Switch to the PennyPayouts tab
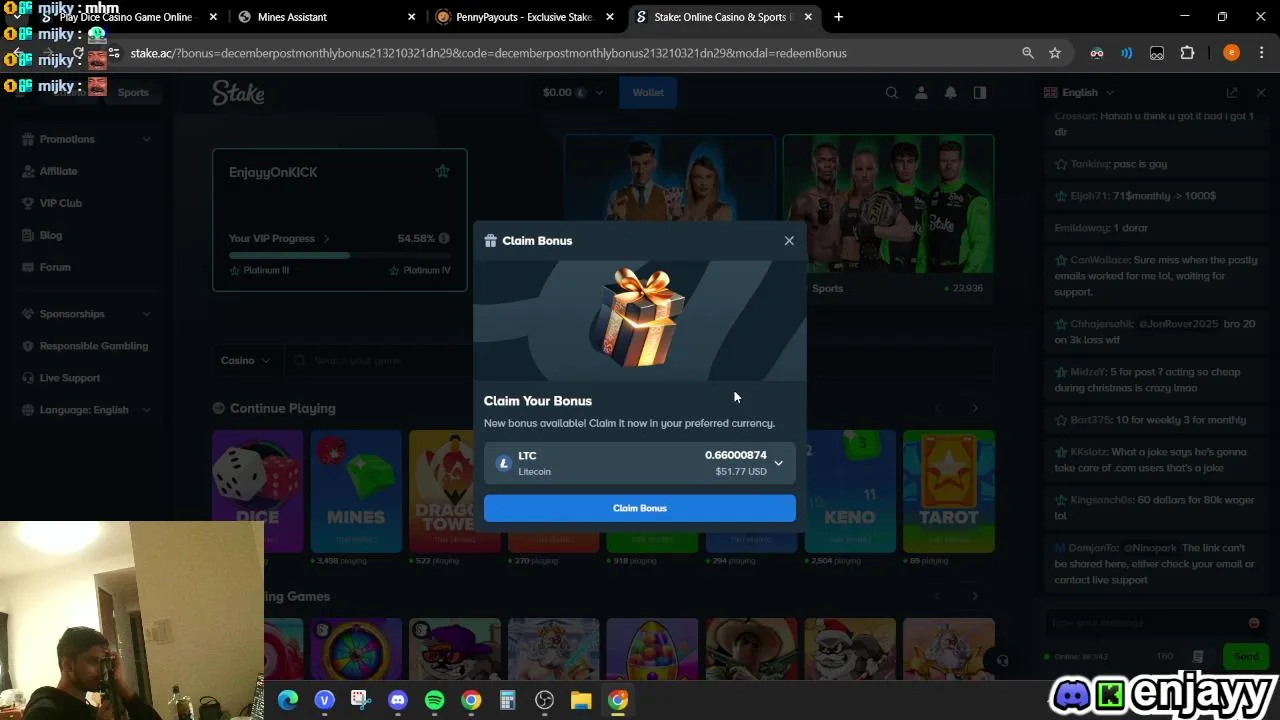 [522, 17]
